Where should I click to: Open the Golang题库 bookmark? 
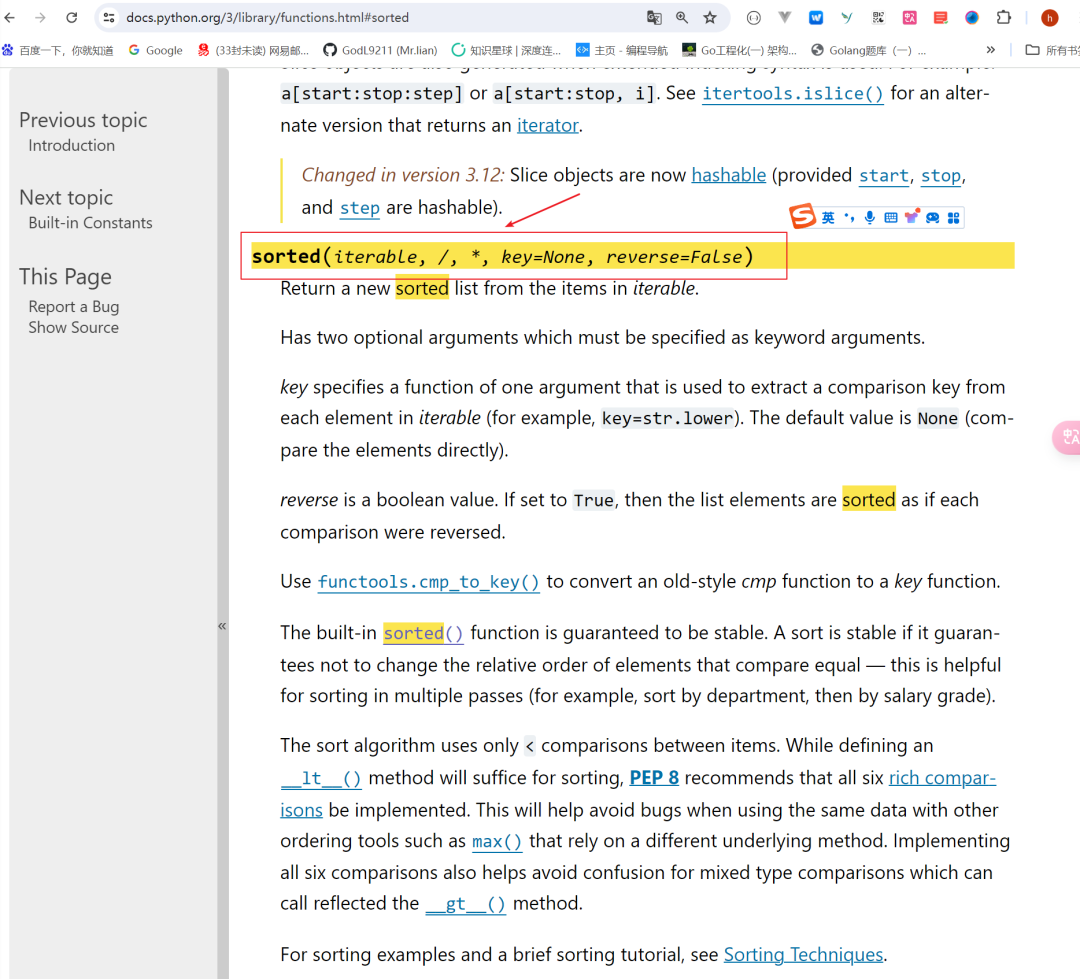[869, 50]
